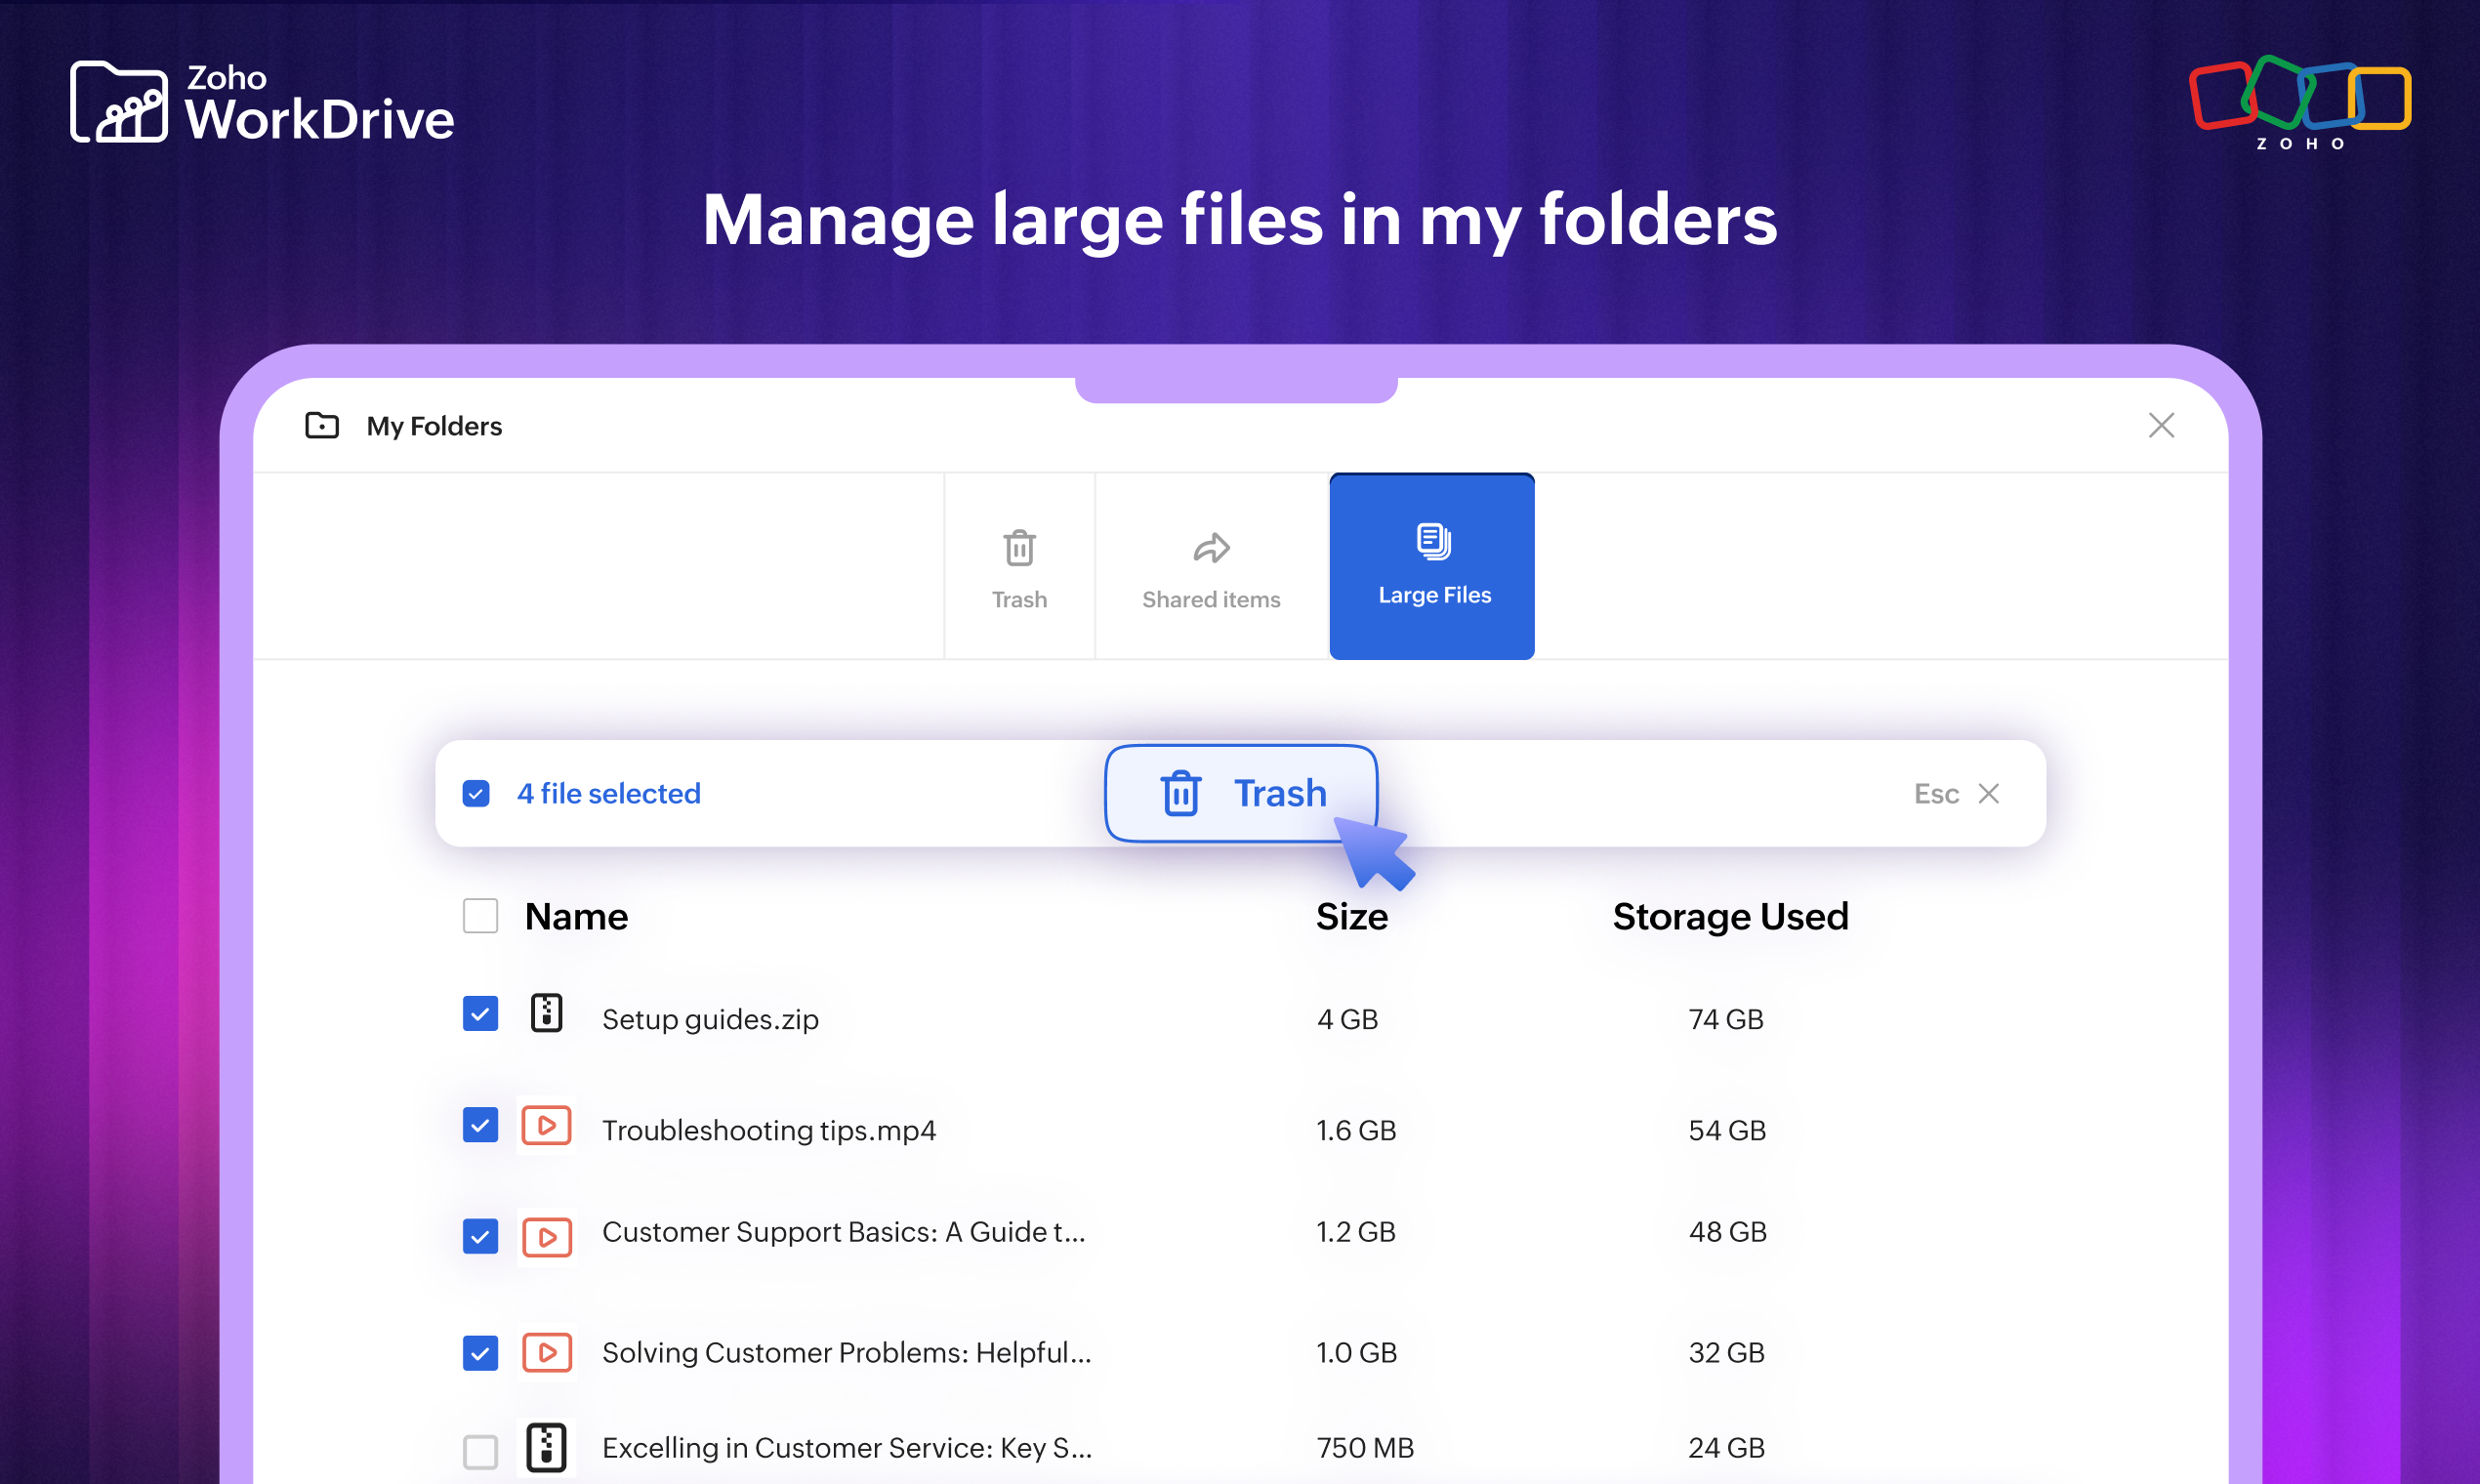Viewport: 2480px width, 1484px height.
Task: Switch to the Trash tab
Action: pos(1019,566)
